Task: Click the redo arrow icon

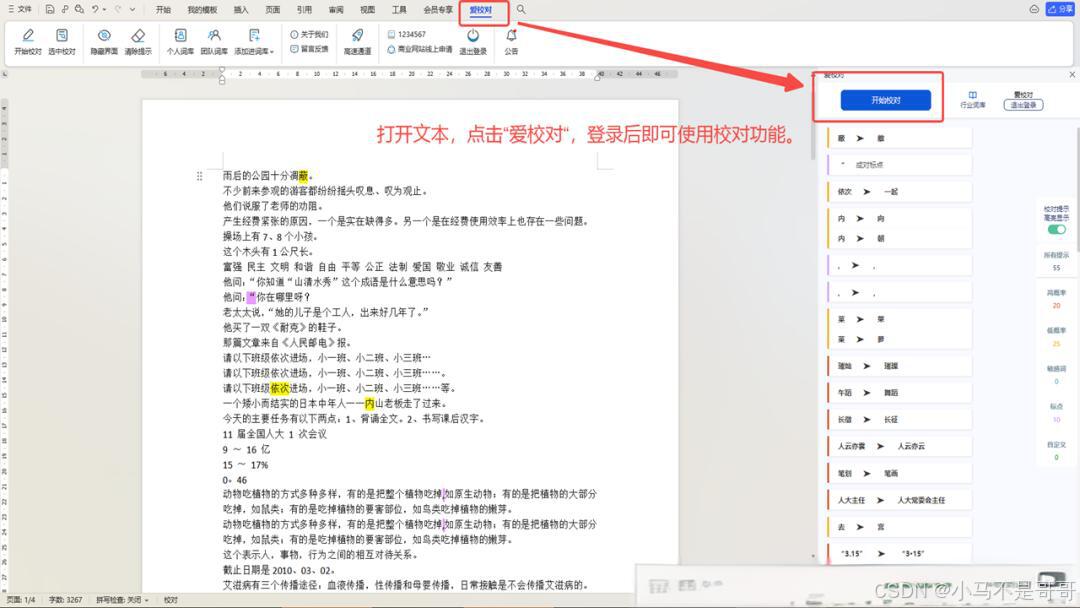Action: [118, 10]
